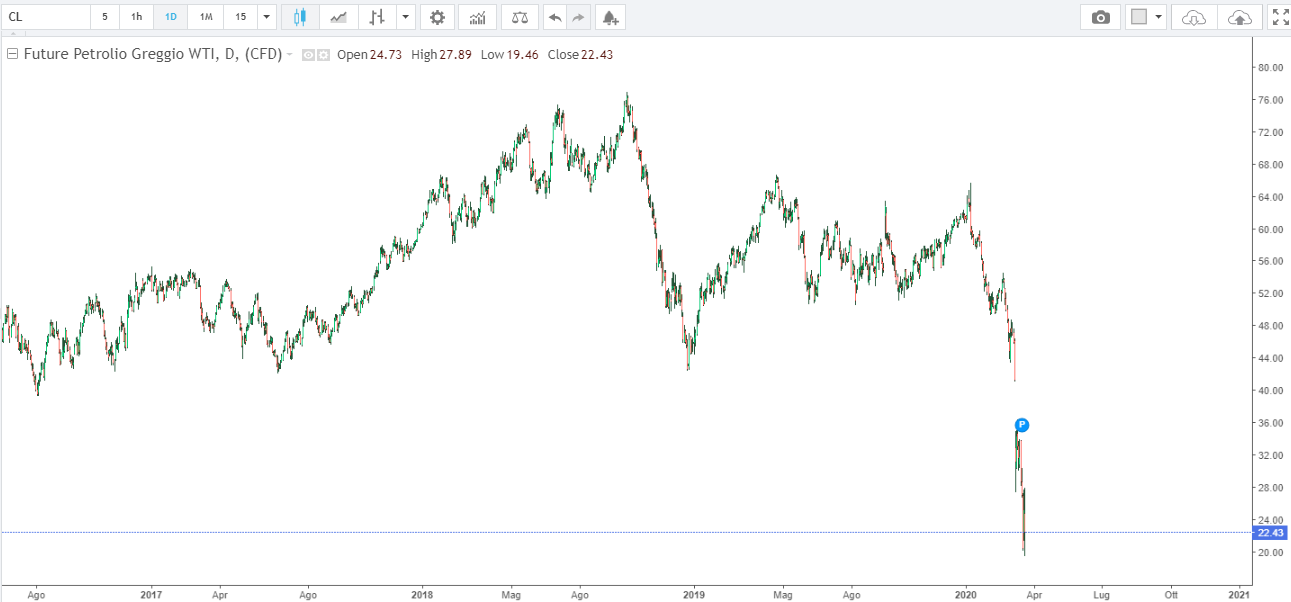Click the compare symbols scales icon
Screen dimensions: 1291x602
[519, 17]
